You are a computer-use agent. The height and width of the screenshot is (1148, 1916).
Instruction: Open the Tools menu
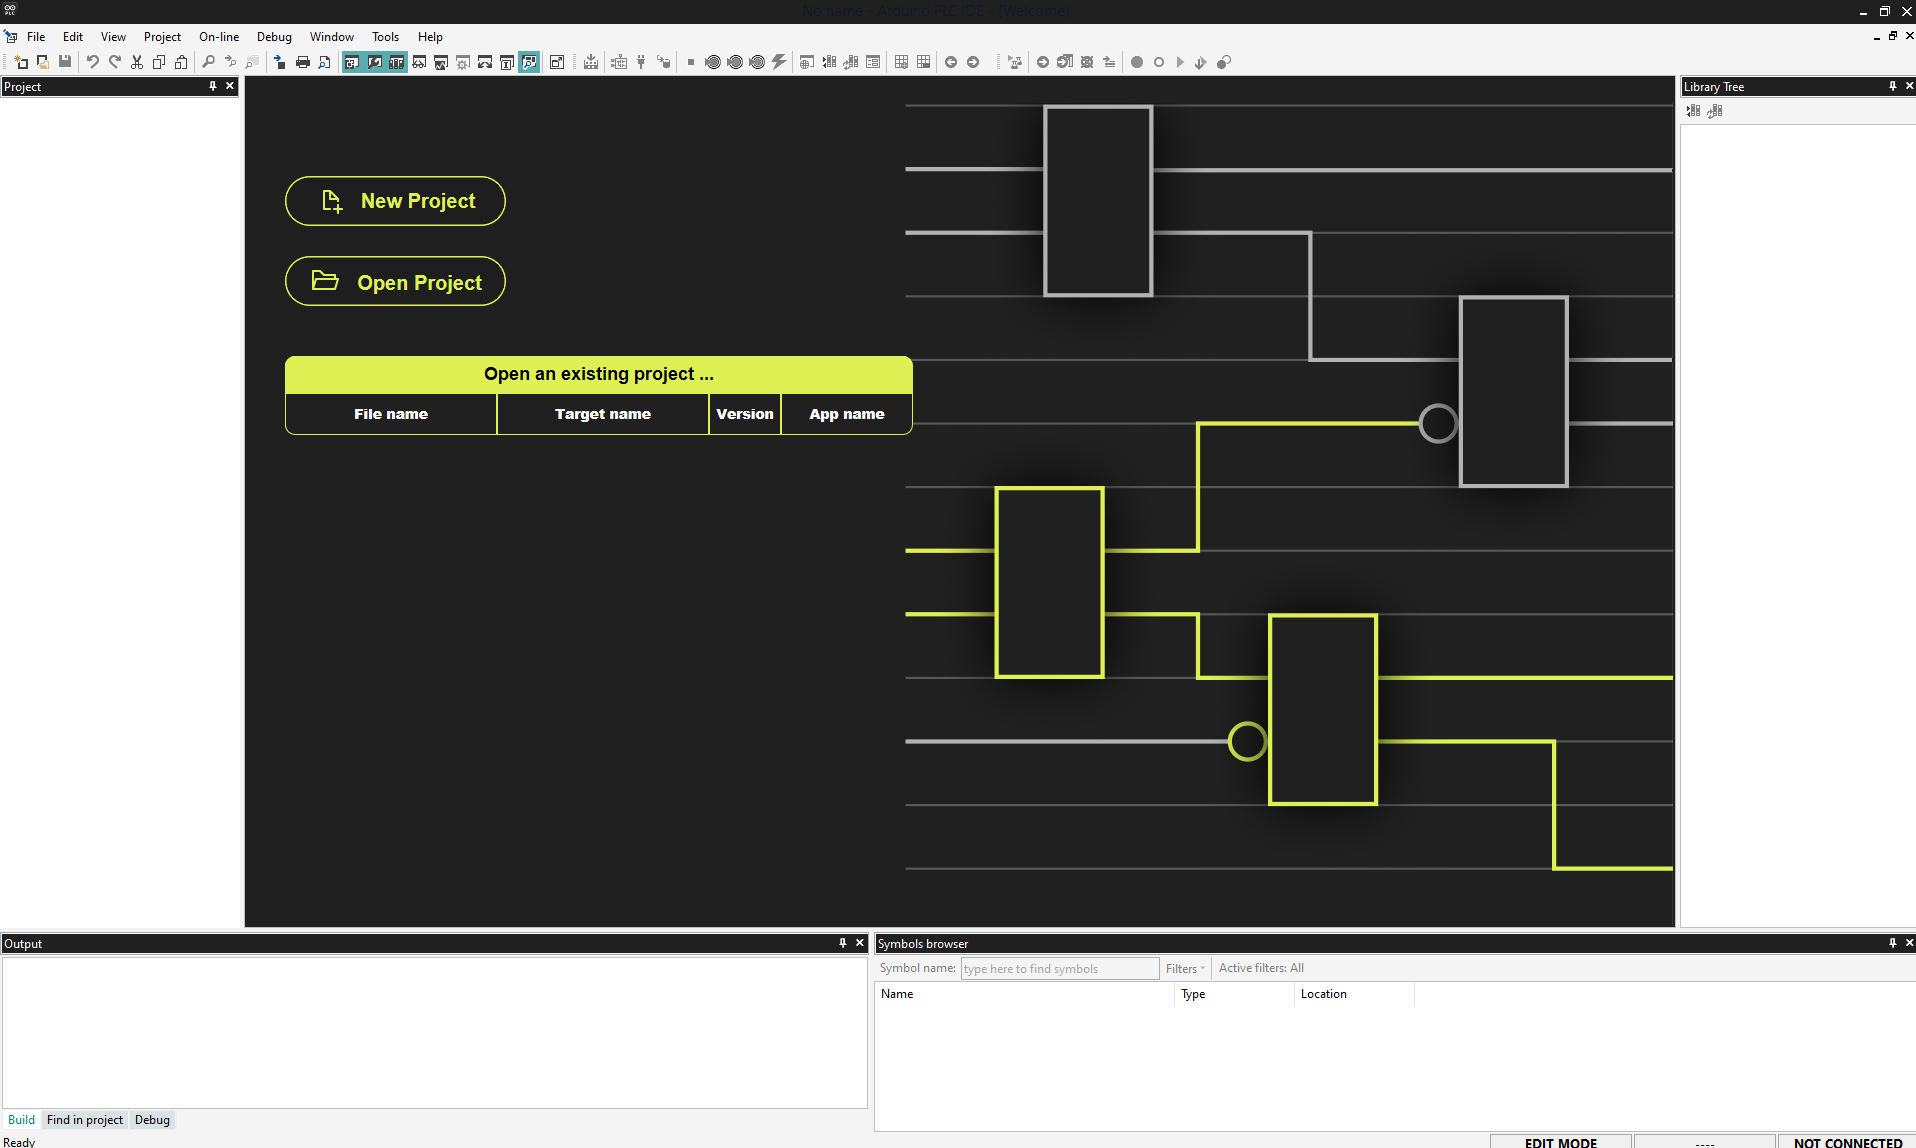385,37
